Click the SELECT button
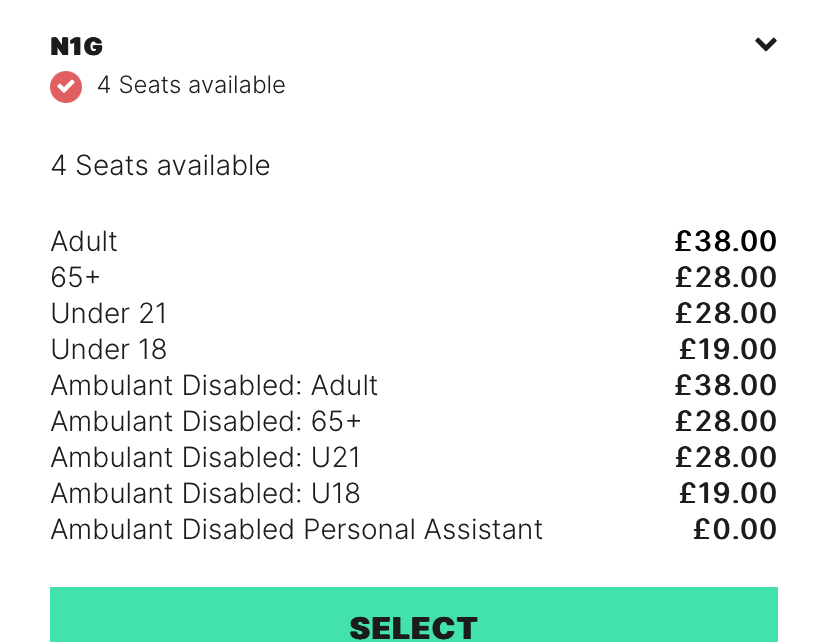Viewport: 828px width, 642px height. (414, 615)
